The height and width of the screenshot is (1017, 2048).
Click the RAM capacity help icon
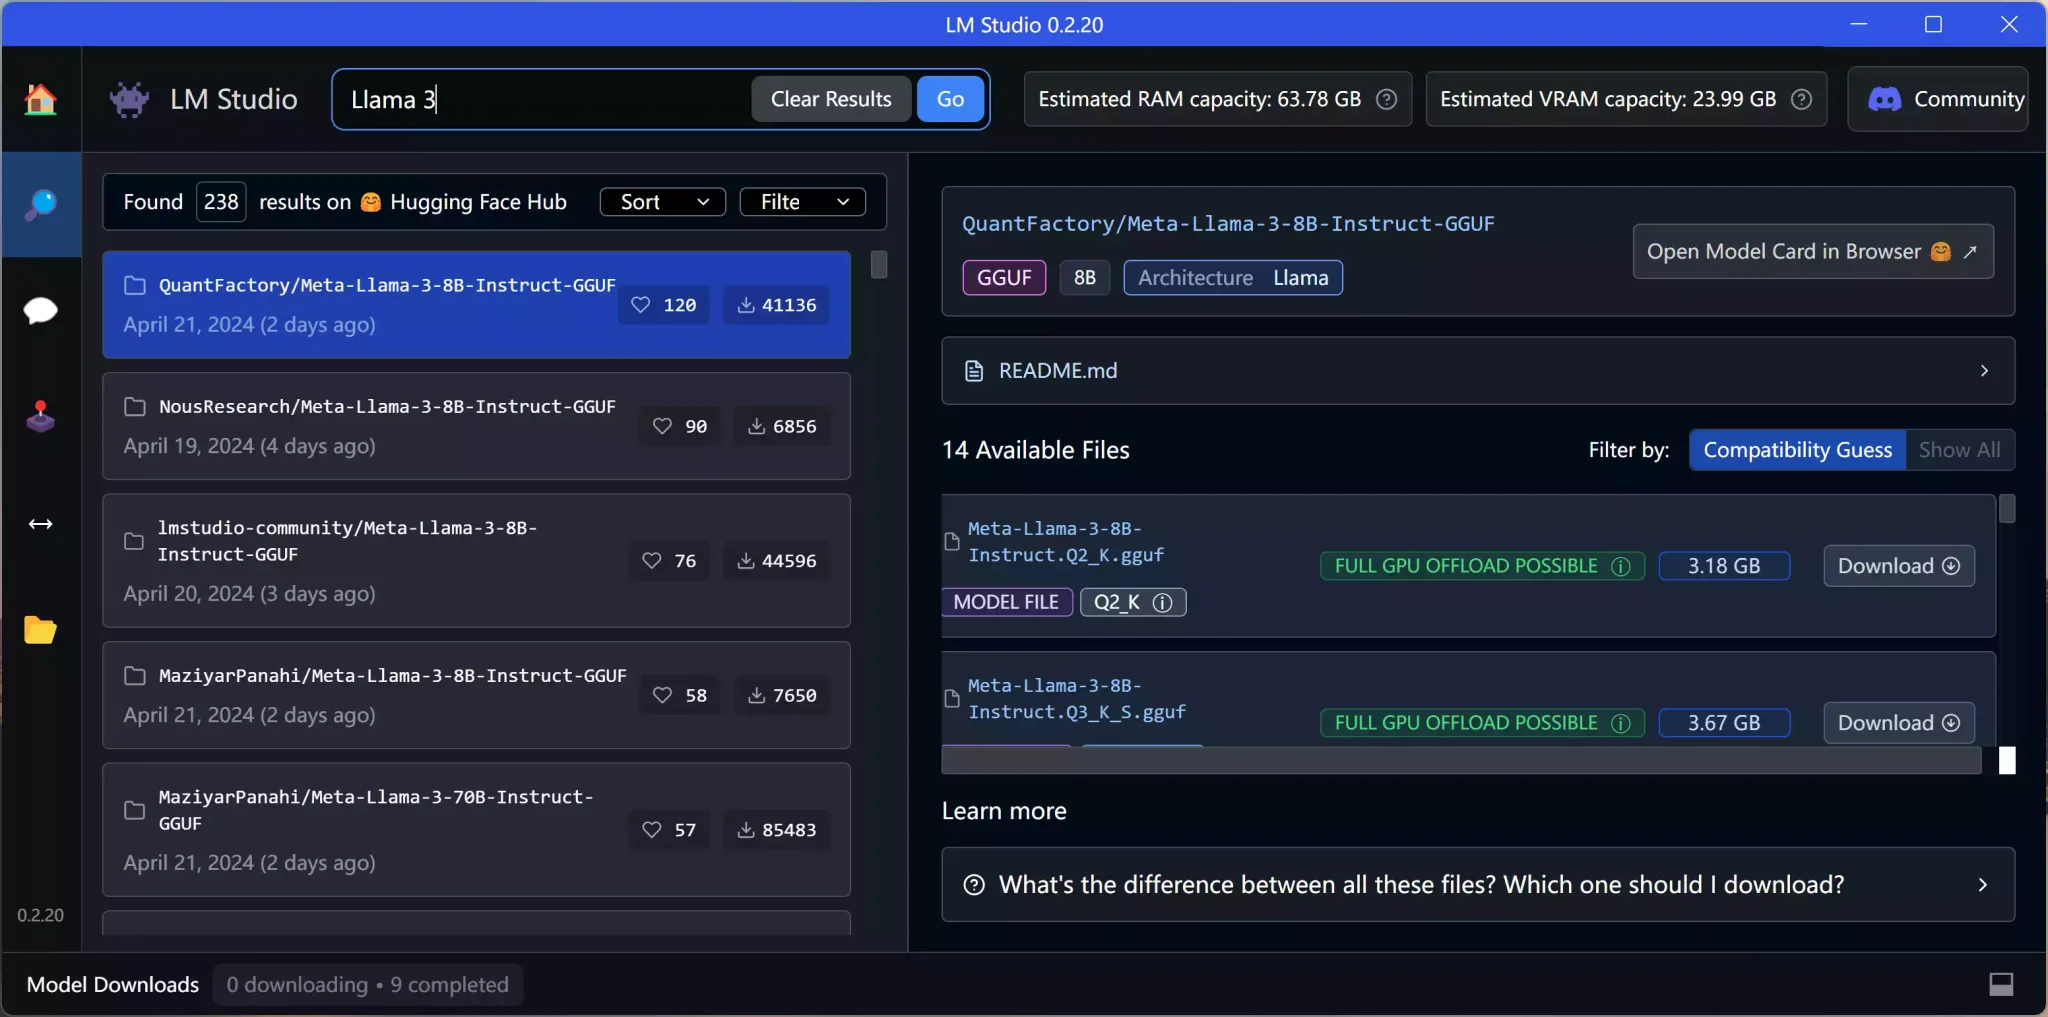coord(1386,99)
